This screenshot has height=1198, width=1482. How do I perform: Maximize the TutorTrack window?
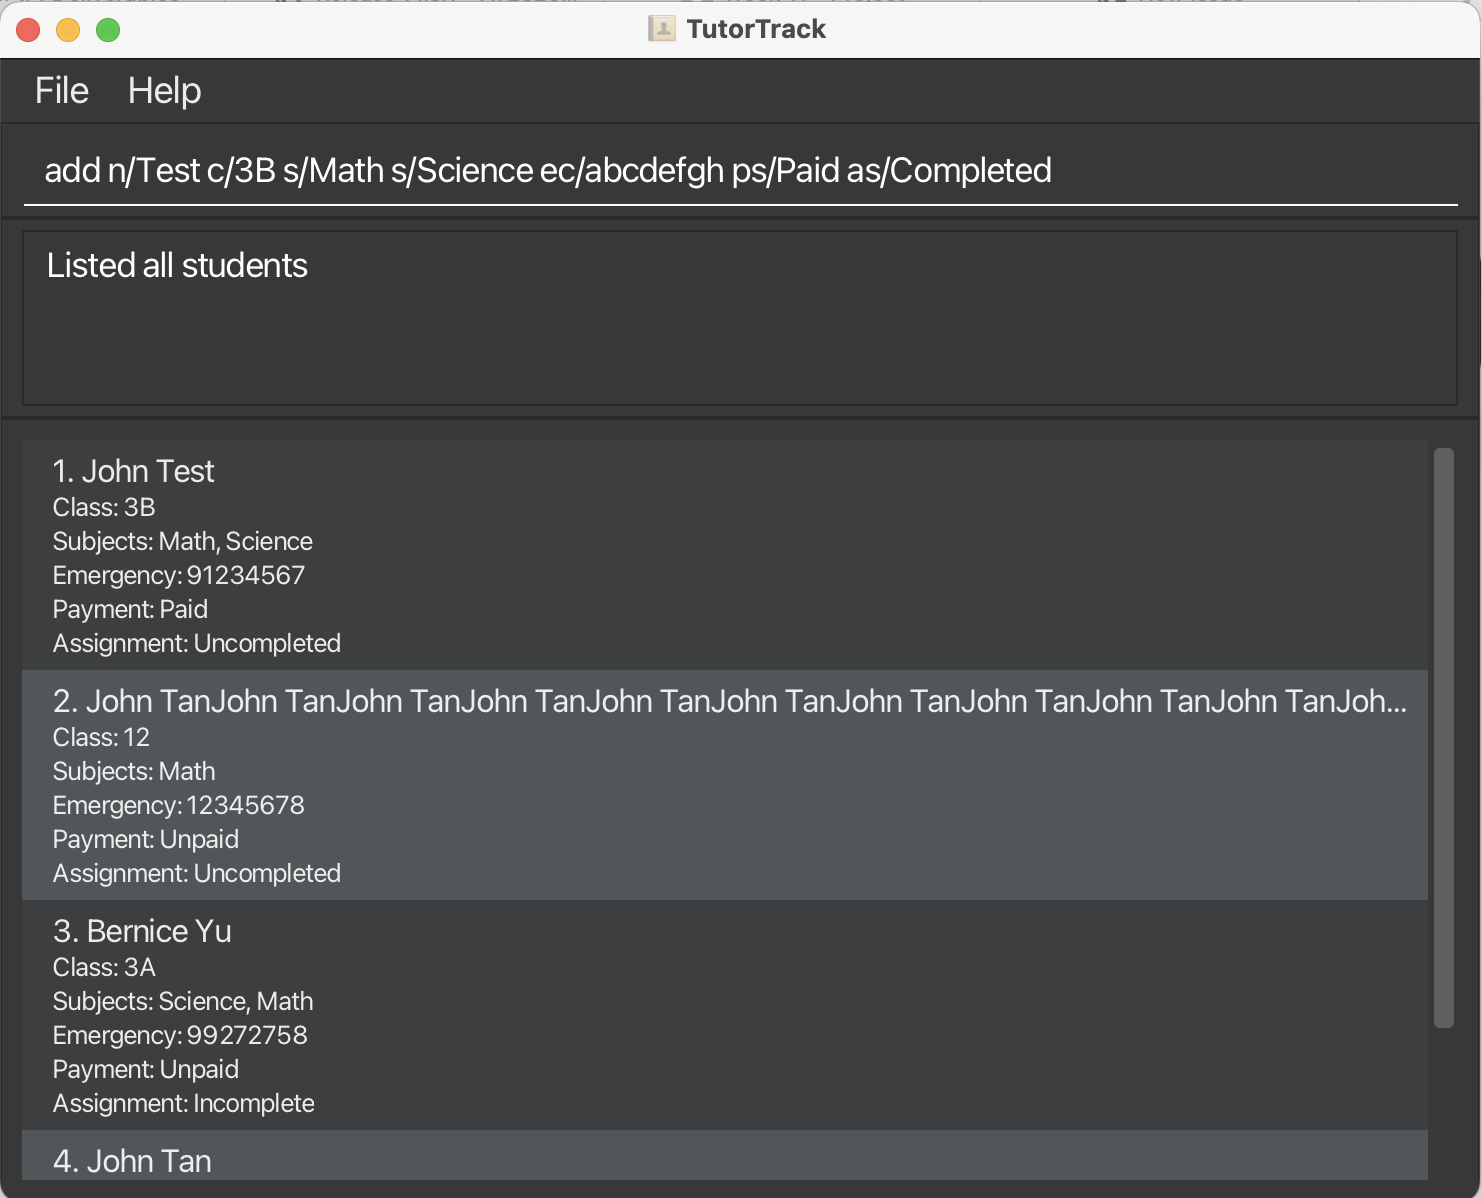(x=108, y=30)
